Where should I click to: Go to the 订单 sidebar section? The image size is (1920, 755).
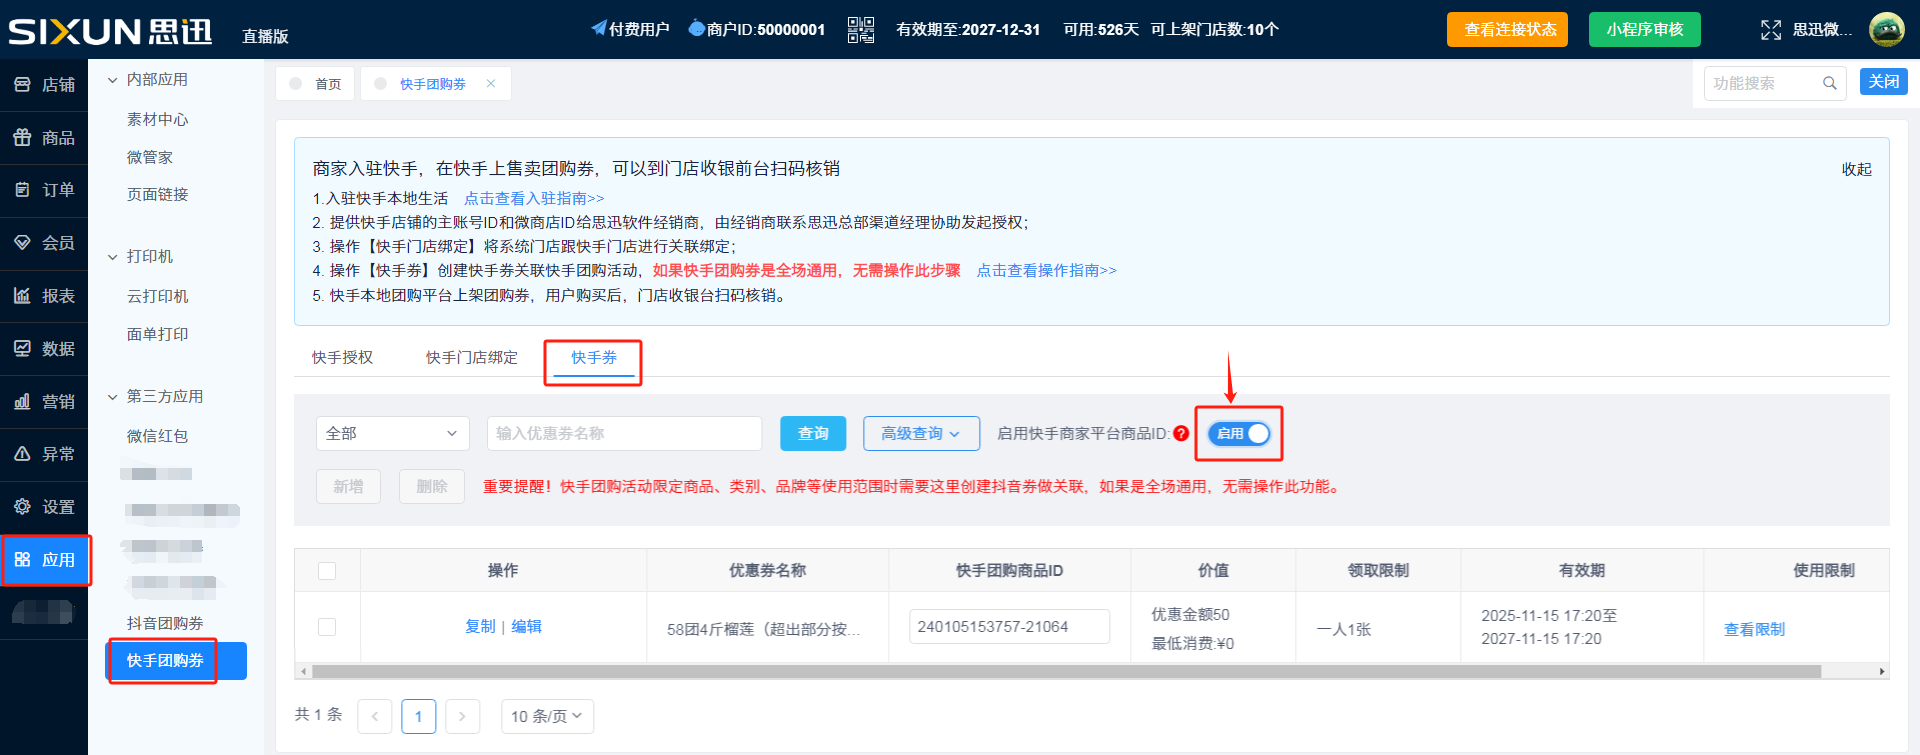tap(44, 190)
